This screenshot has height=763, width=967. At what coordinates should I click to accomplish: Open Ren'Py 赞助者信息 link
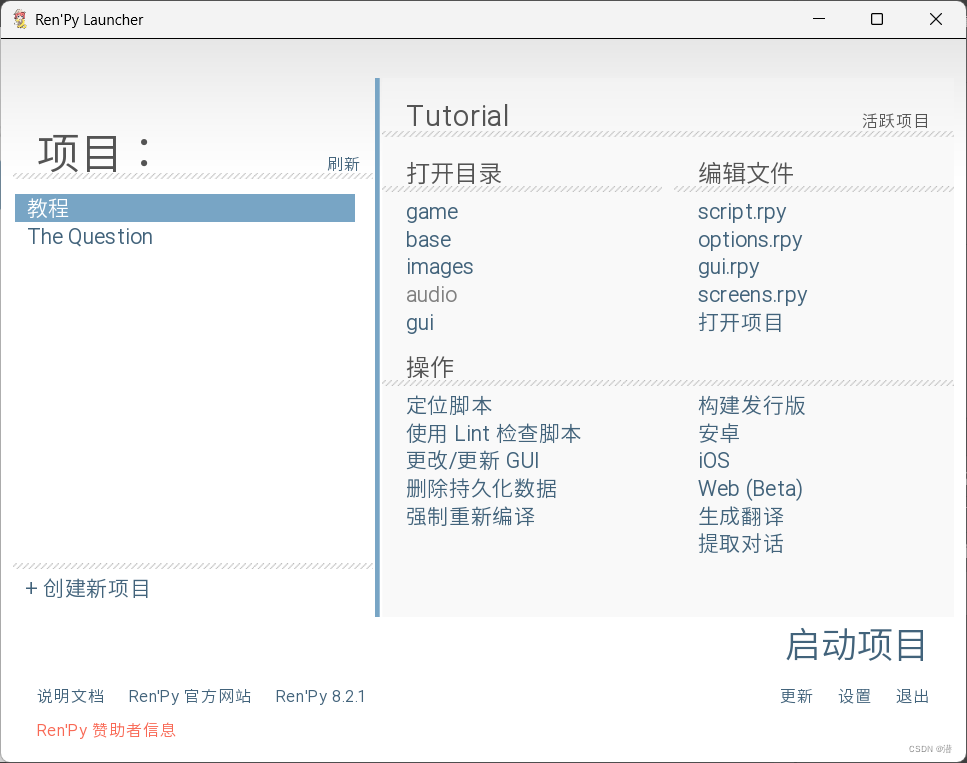click(106, 730)
